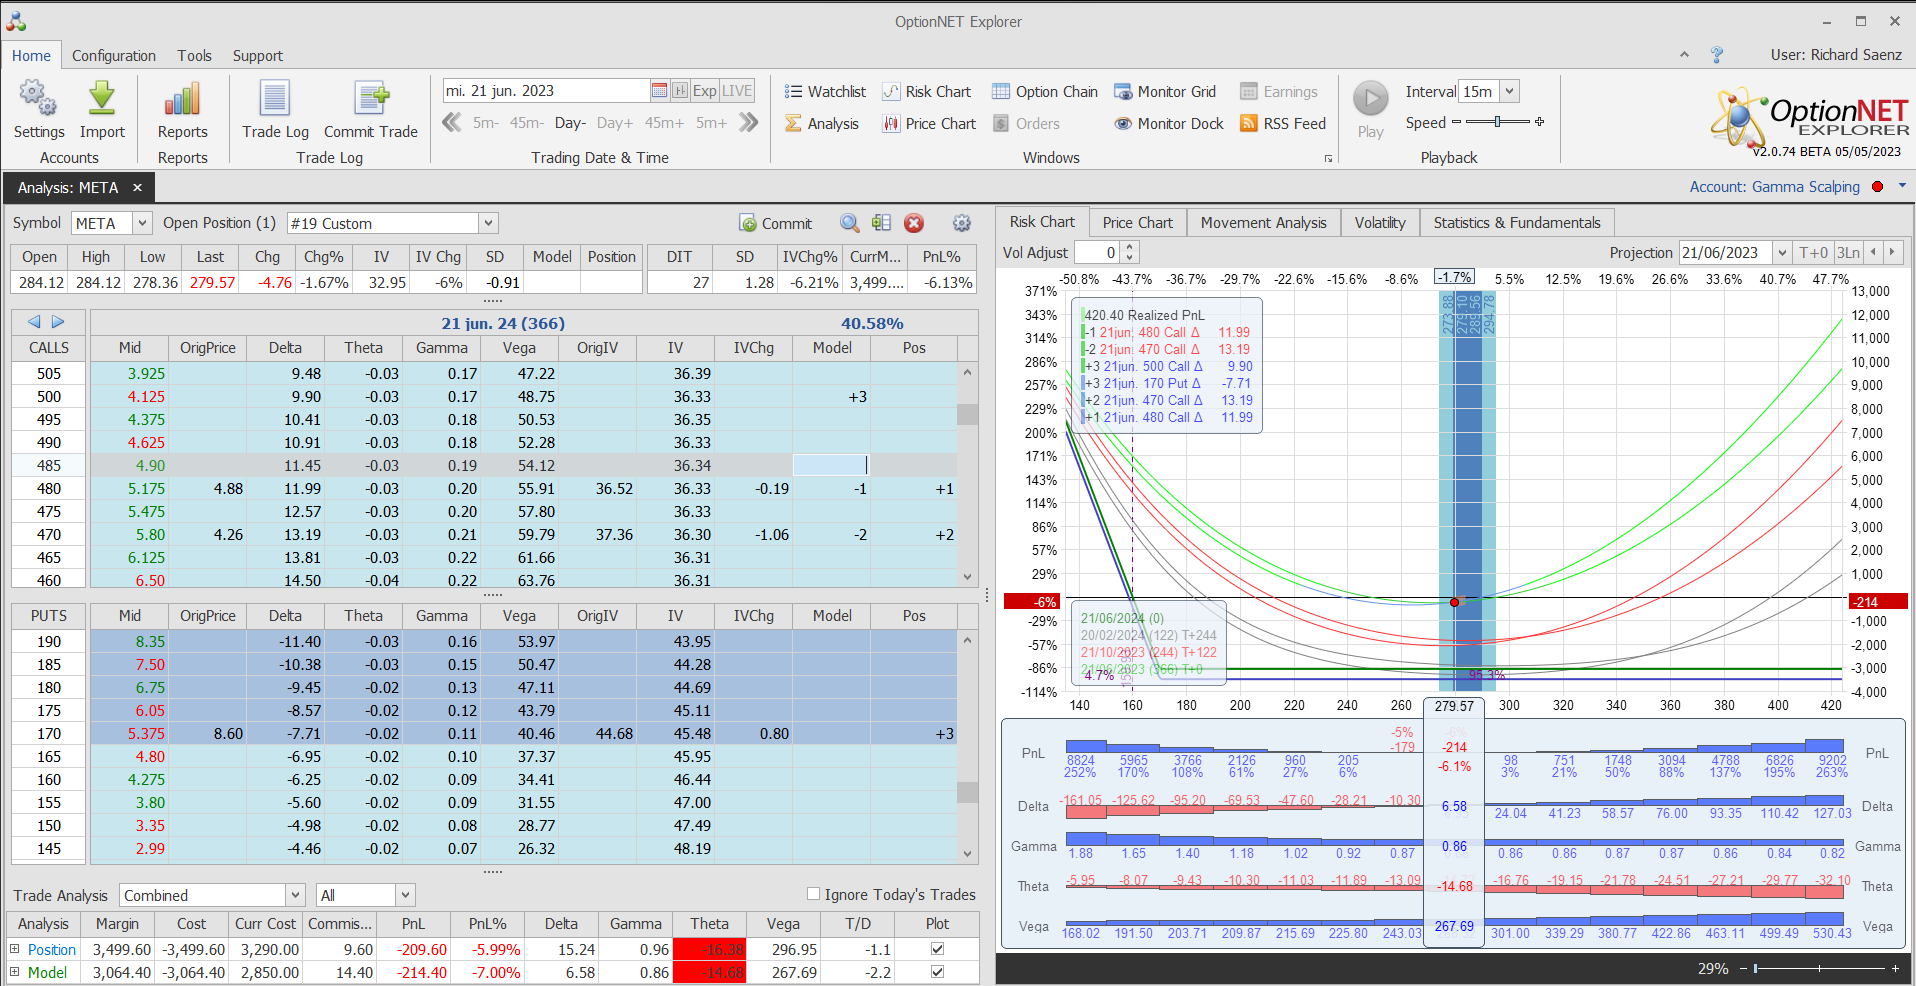
Task: Open the Option Chain window
Action: pyautogui.click(x=1044, y=92)
